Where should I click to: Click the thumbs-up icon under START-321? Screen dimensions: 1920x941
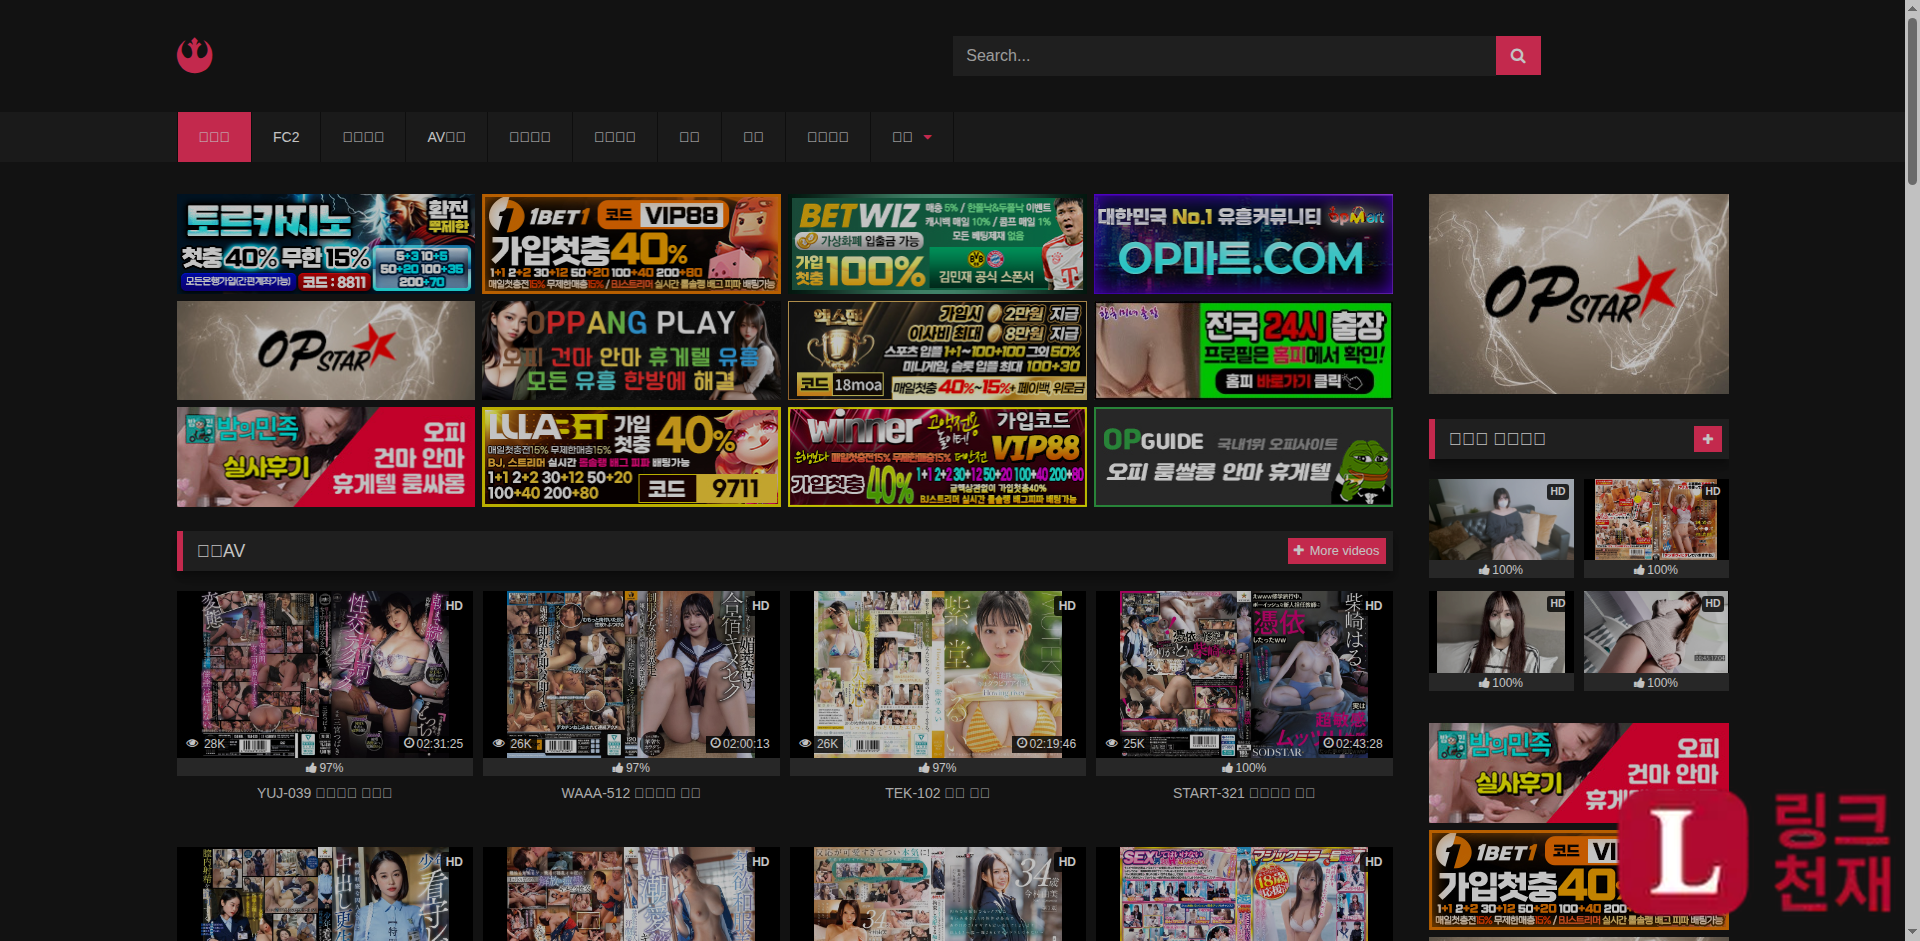point(1228,768)
